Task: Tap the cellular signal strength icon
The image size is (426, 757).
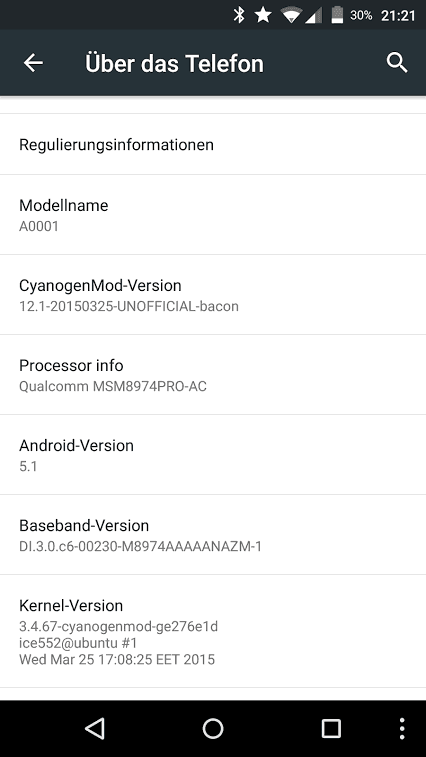Action: point(313,15)
